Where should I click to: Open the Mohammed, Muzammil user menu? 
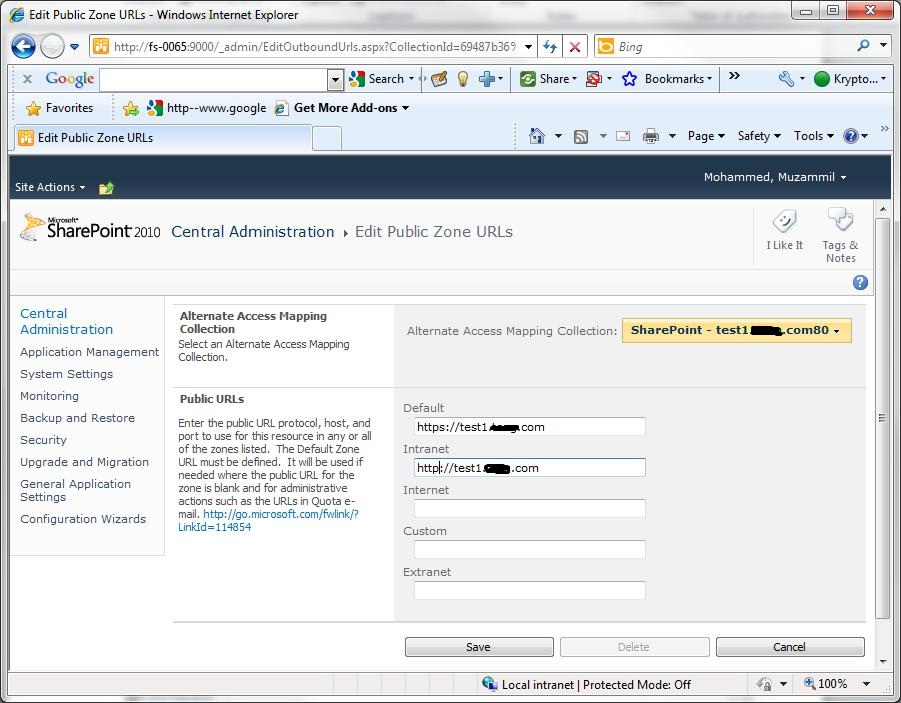pos(775,177)
